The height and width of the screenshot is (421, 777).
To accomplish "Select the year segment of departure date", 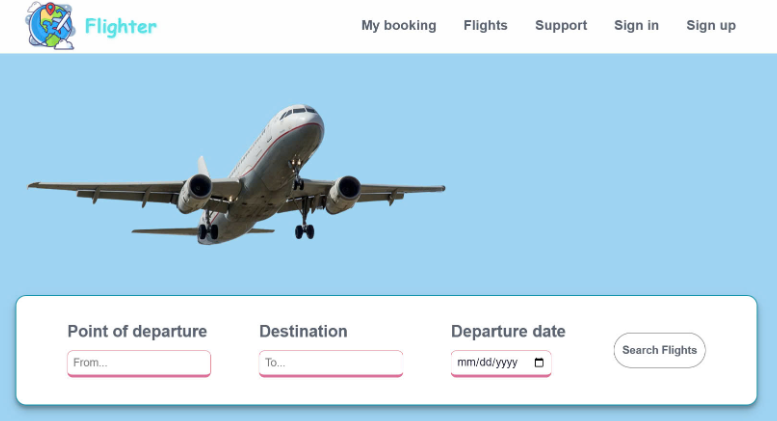I will [x=506, y=363].
